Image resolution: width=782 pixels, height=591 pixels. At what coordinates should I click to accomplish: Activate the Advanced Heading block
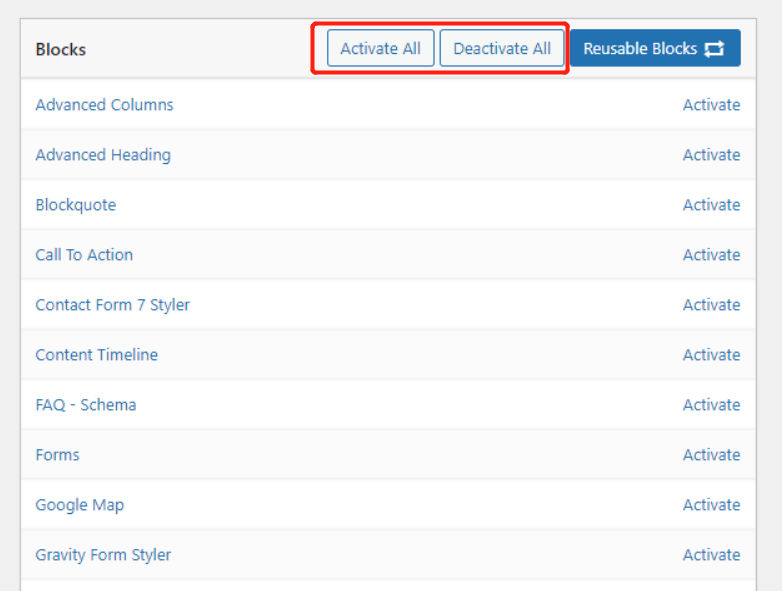point(711,155)
